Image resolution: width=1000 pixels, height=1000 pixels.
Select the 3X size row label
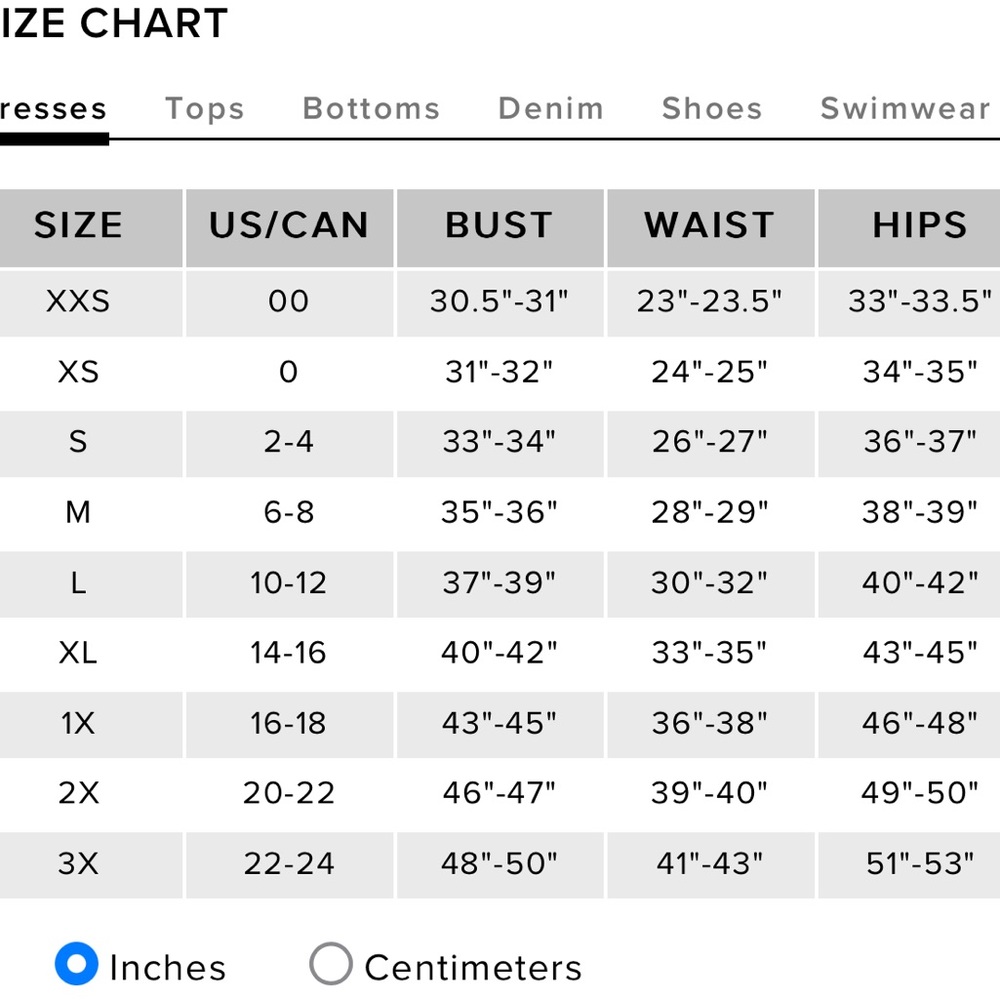point(78,865)
